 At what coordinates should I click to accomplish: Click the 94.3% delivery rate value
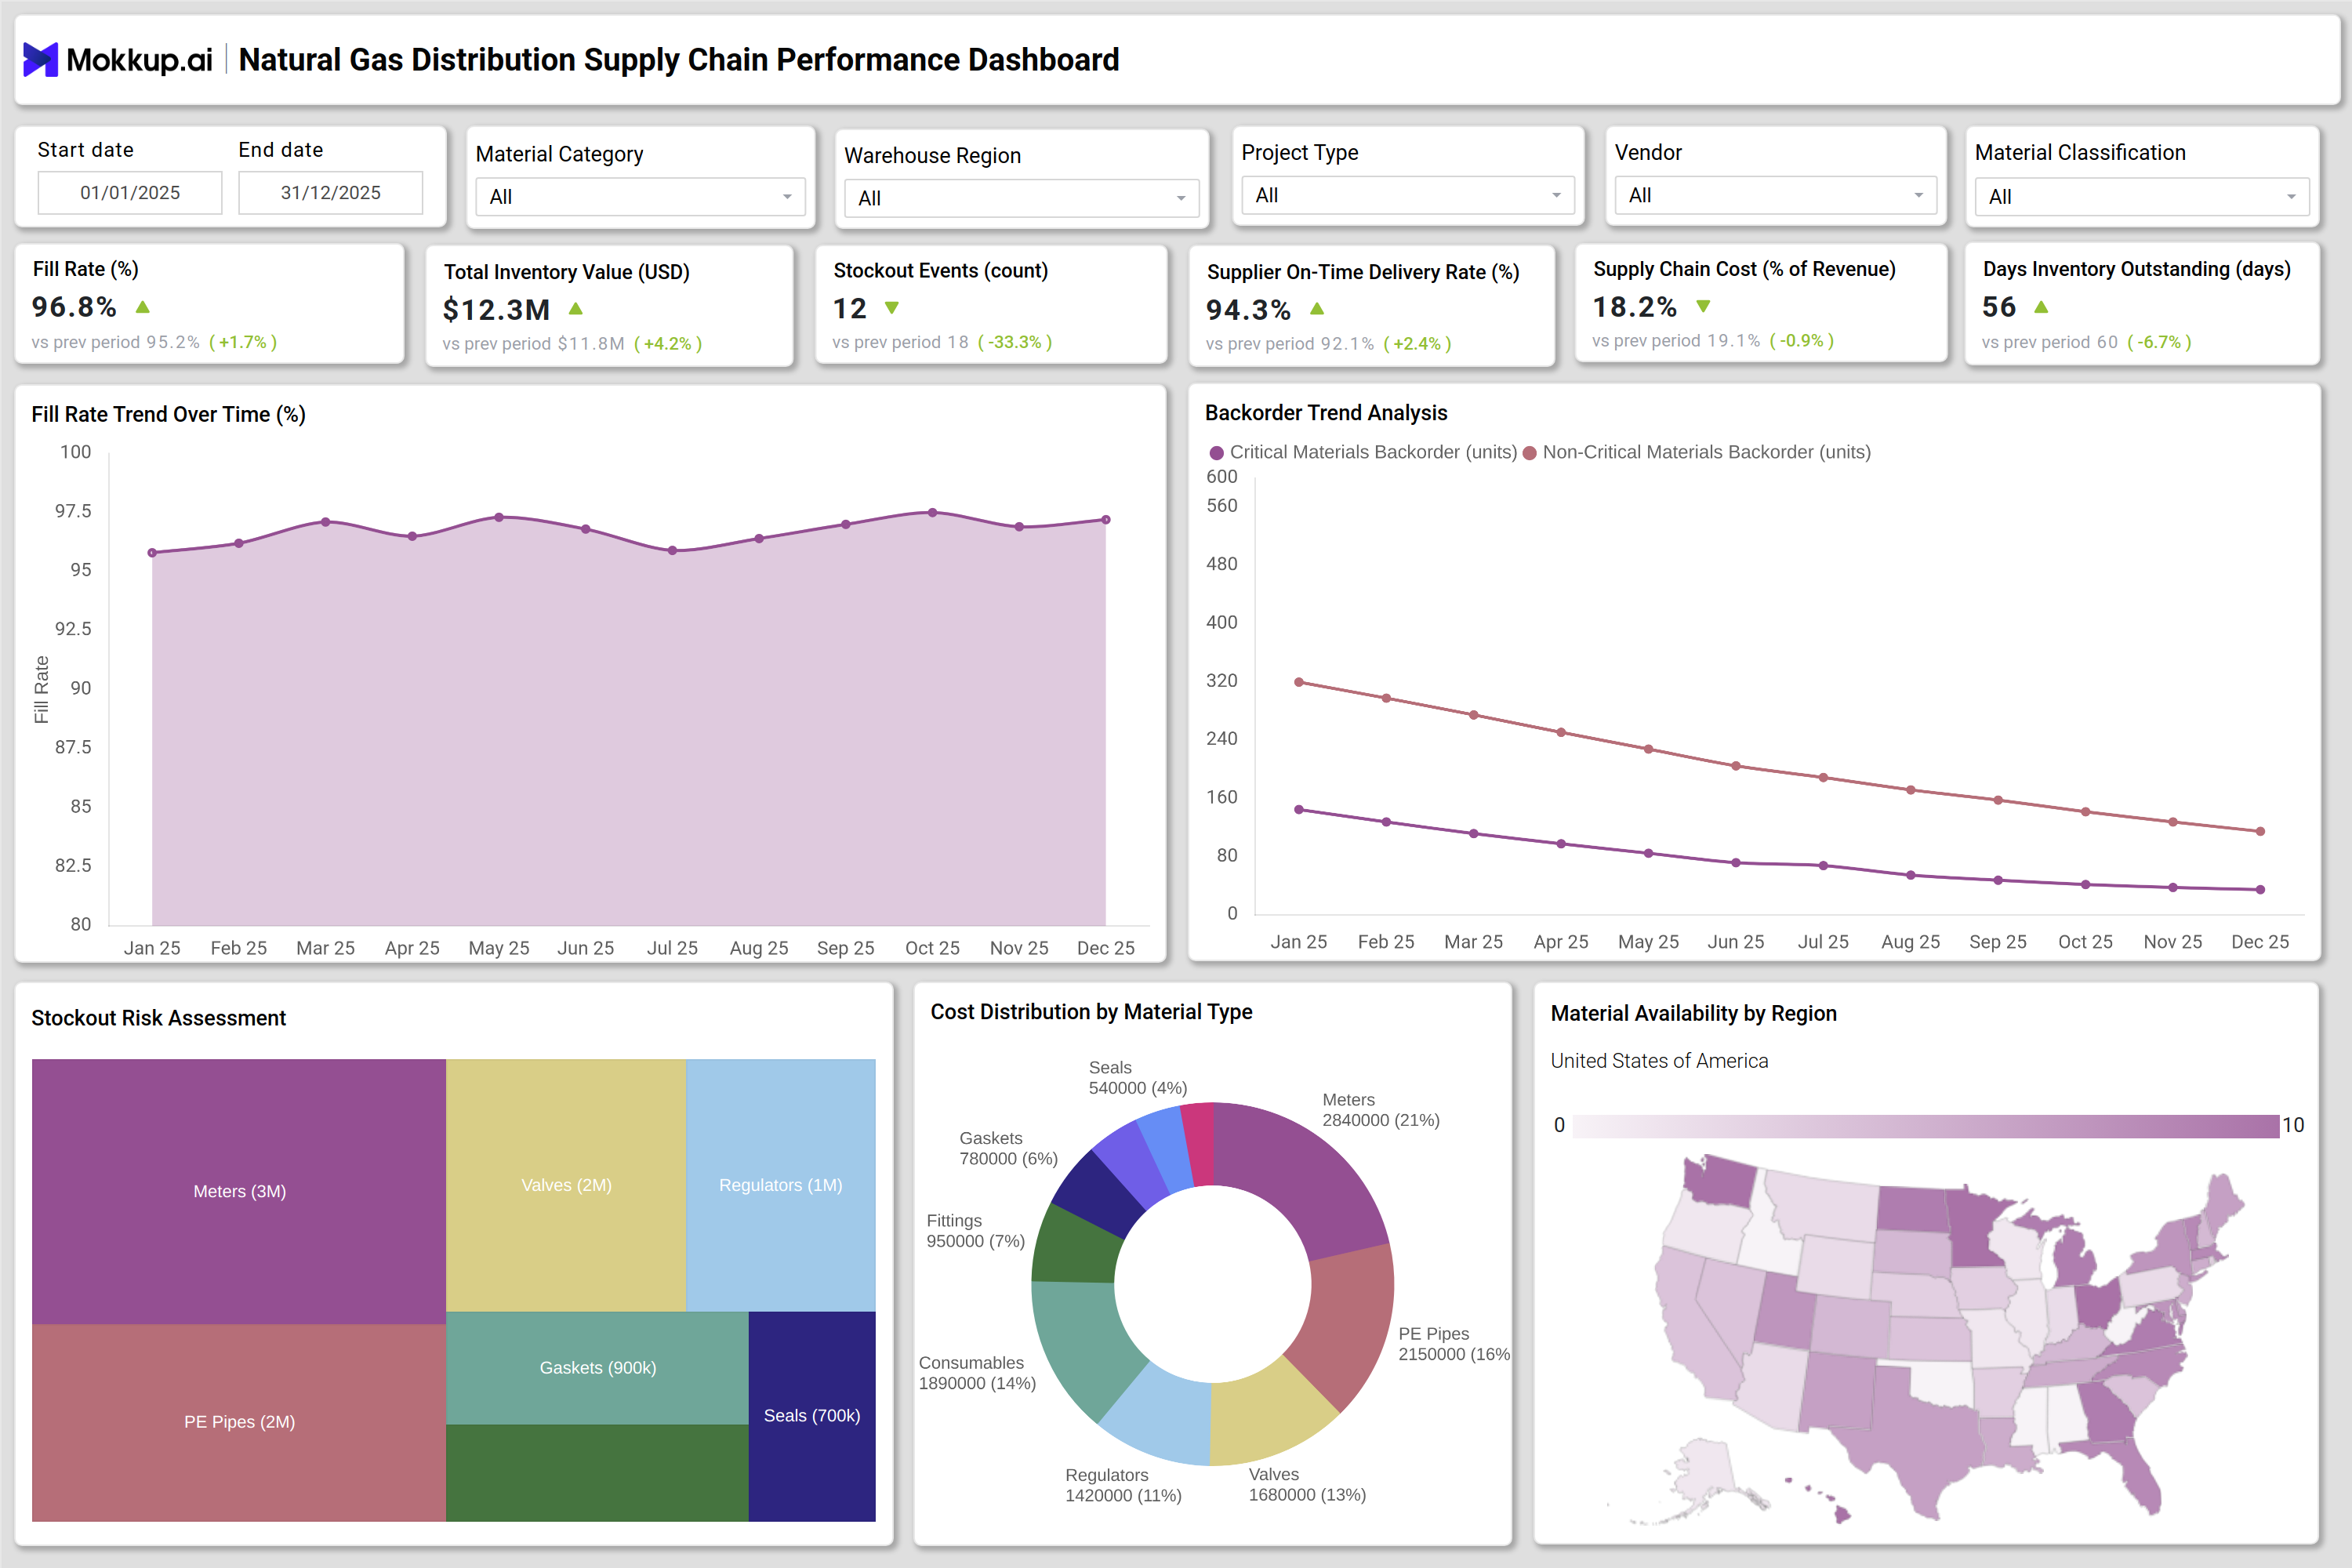(x=1249, y=310)
